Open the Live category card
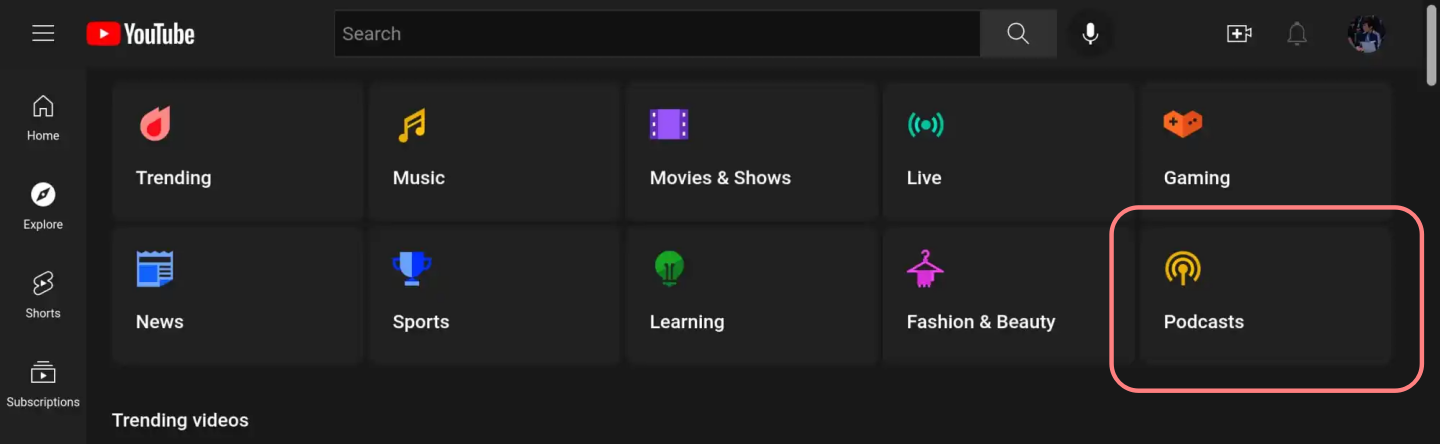 tap(1008, 151)
